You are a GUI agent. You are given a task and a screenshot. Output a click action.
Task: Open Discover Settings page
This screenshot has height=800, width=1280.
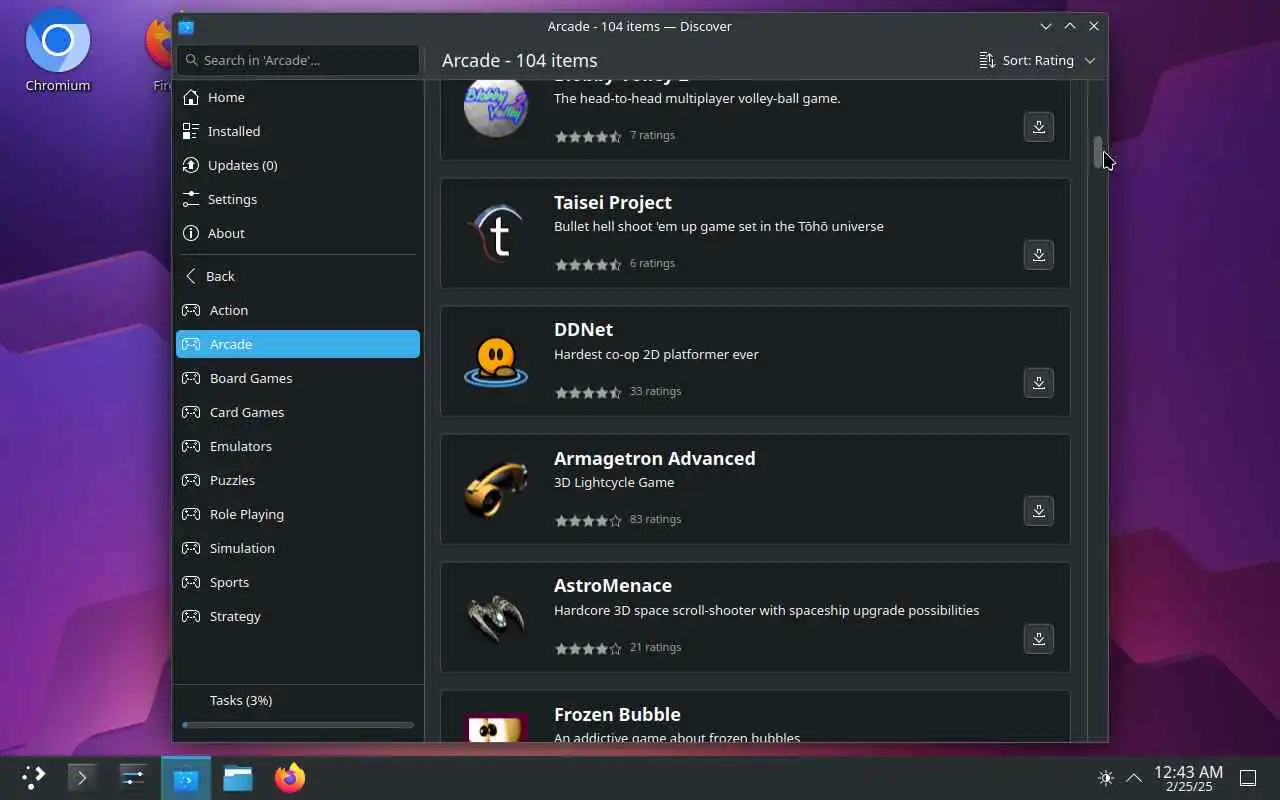298,199
